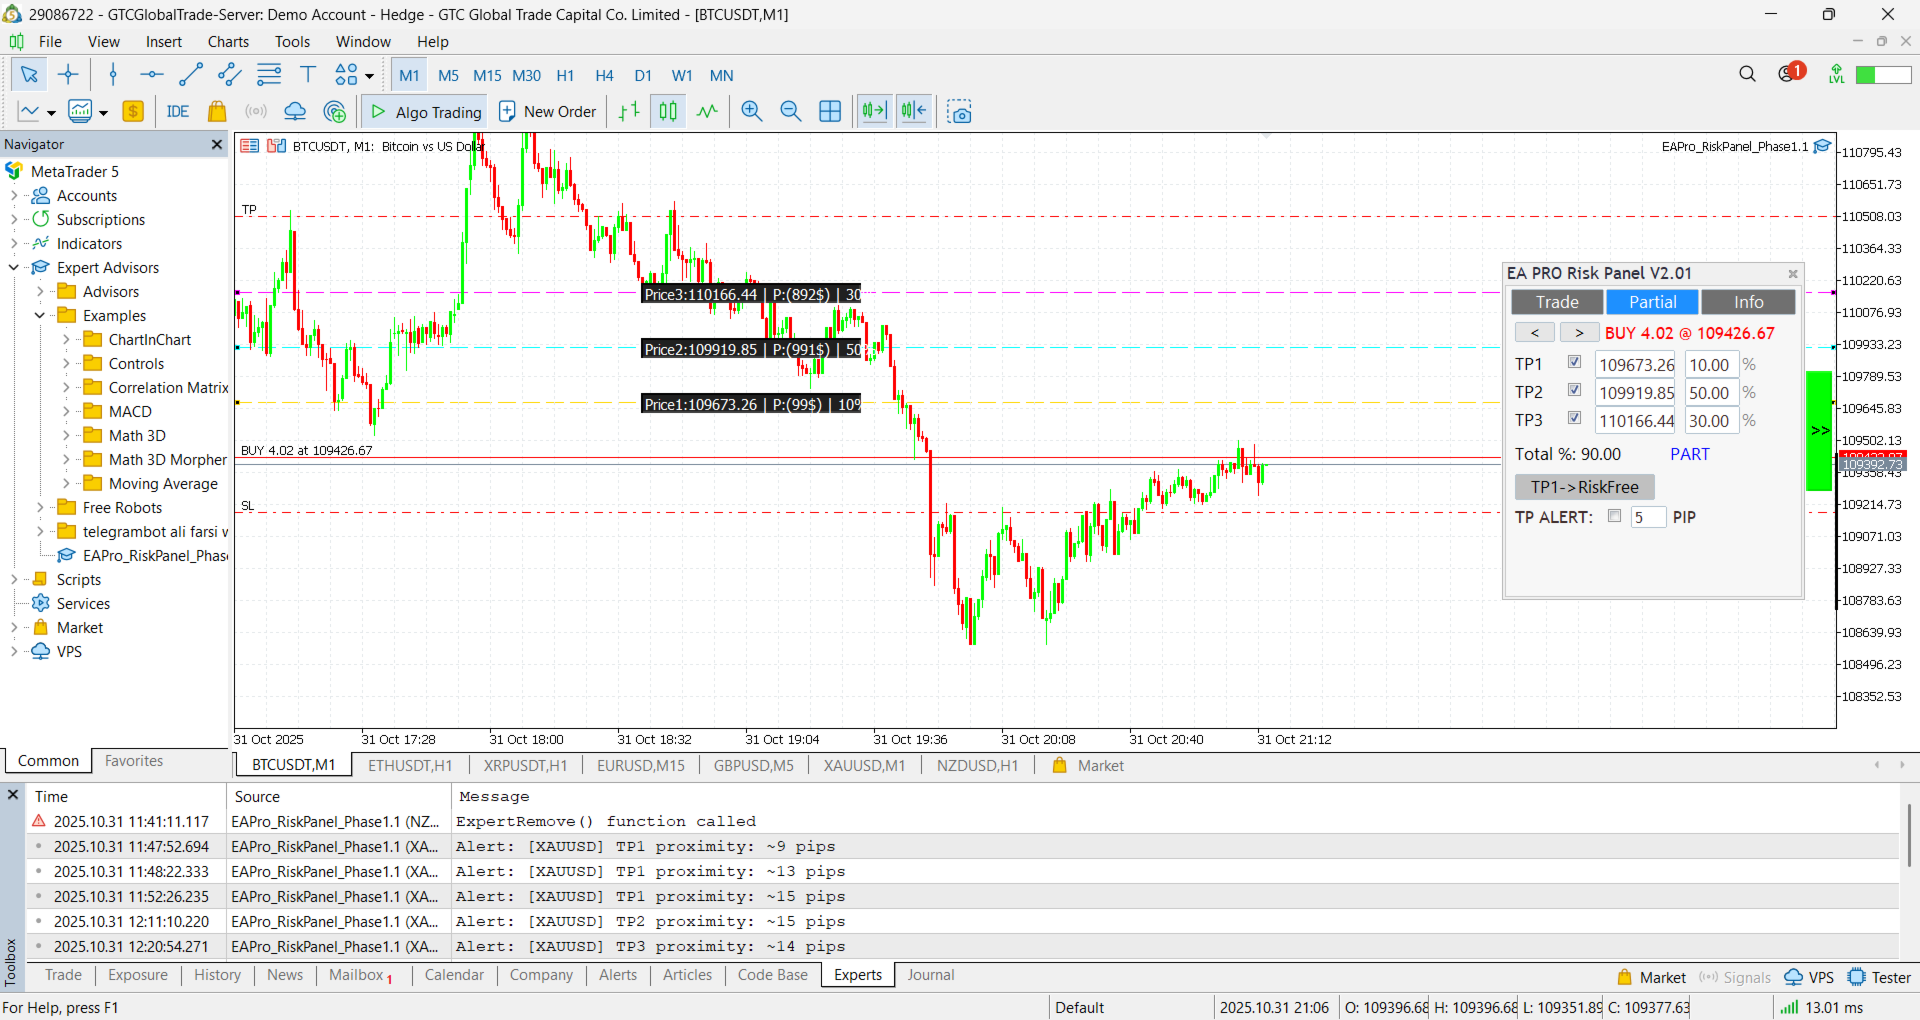The height and width of the screenshot is (1020, 1920).
Task: Open the Tools menu
Action: [292, 42]
